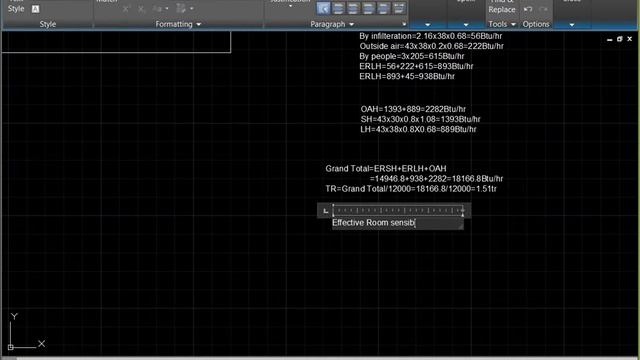The height and width of the screenshot is (360, 640).
Task: Set paragraph alignment to Center
Action: coord(353,8)
